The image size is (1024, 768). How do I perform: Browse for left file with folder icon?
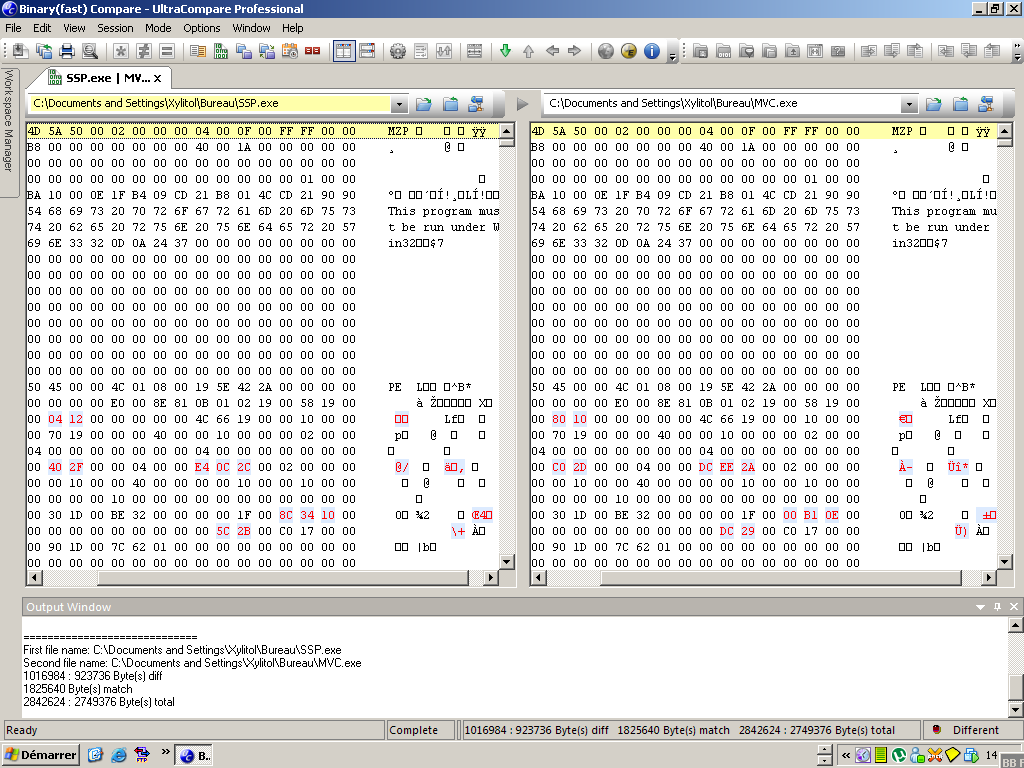[424, 104]
